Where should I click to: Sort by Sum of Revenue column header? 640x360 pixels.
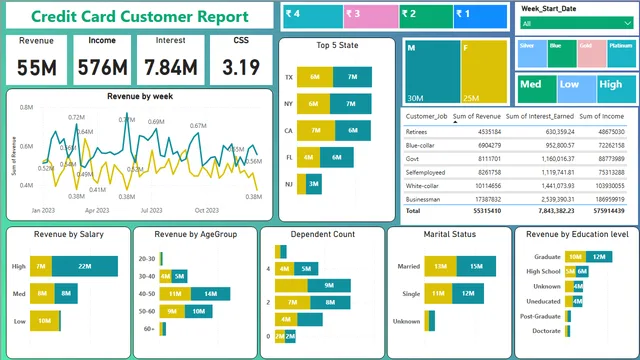476,116
